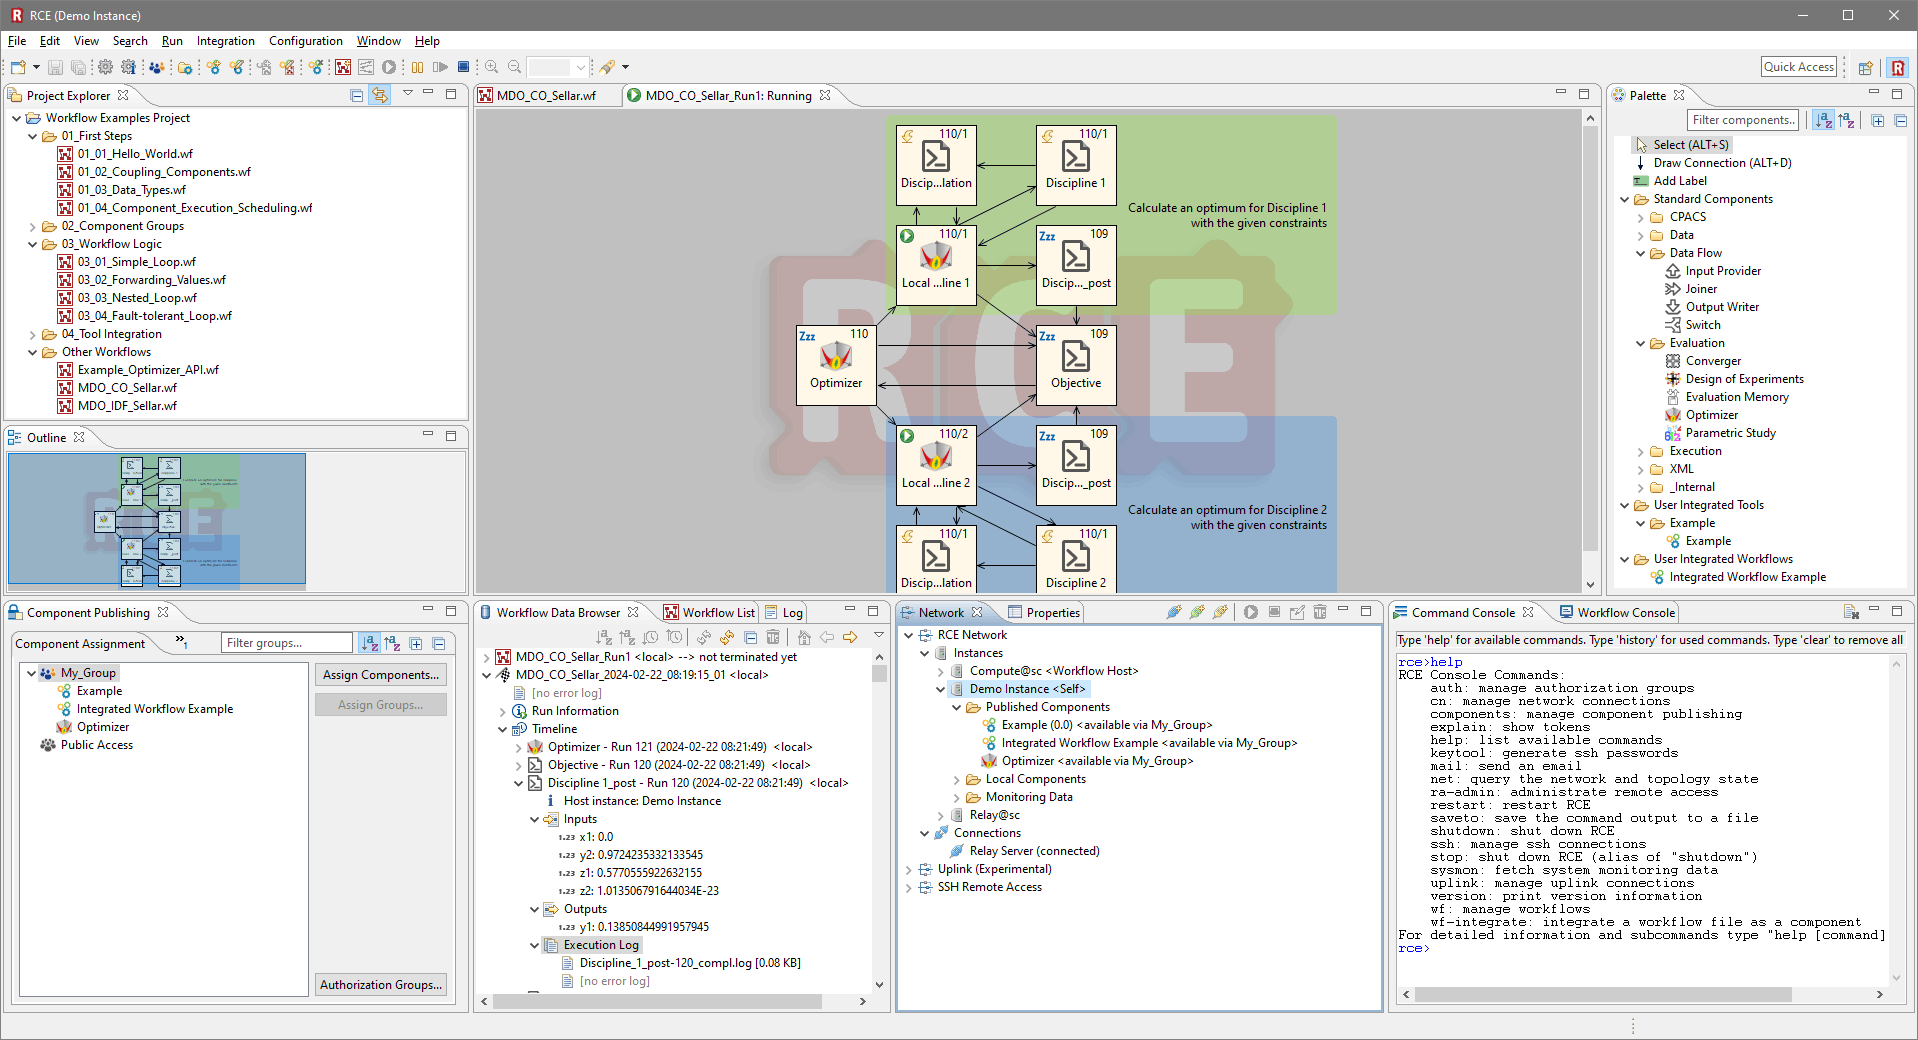Switch to the Workflow Console tab
Viewport: 1918px width, 1040px height.
(1624, 613)
